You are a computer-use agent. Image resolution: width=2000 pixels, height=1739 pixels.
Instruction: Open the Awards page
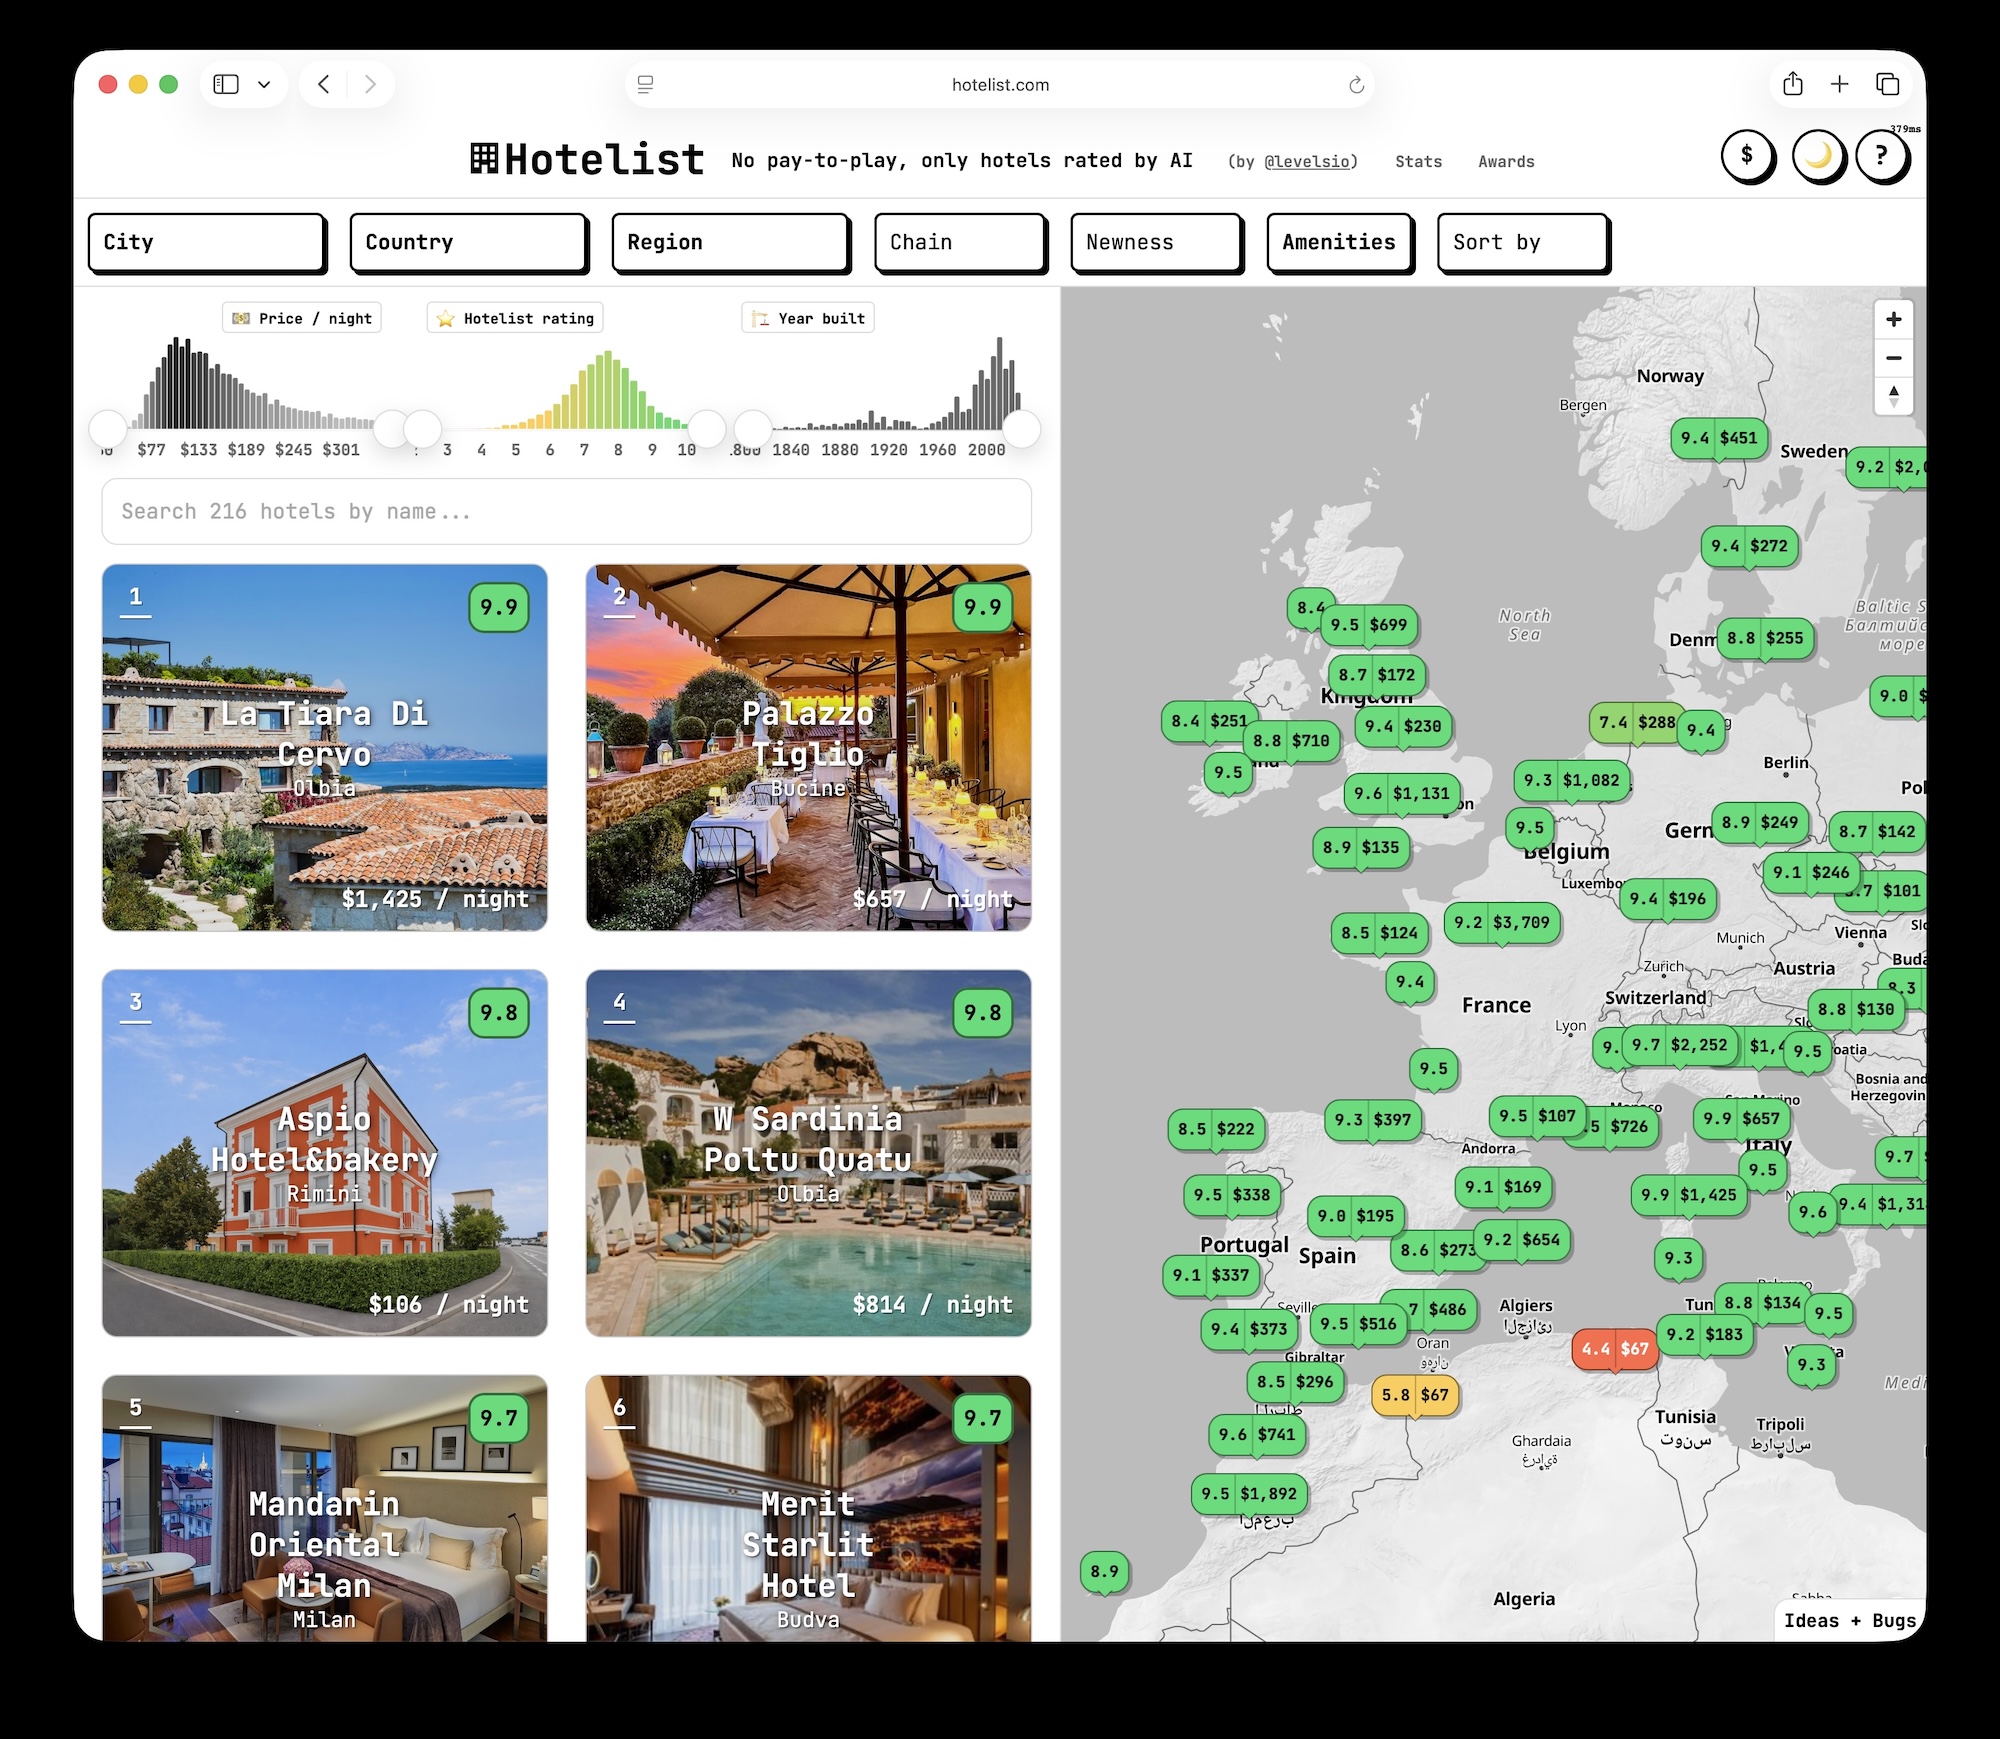click(x=1506, y=162)
